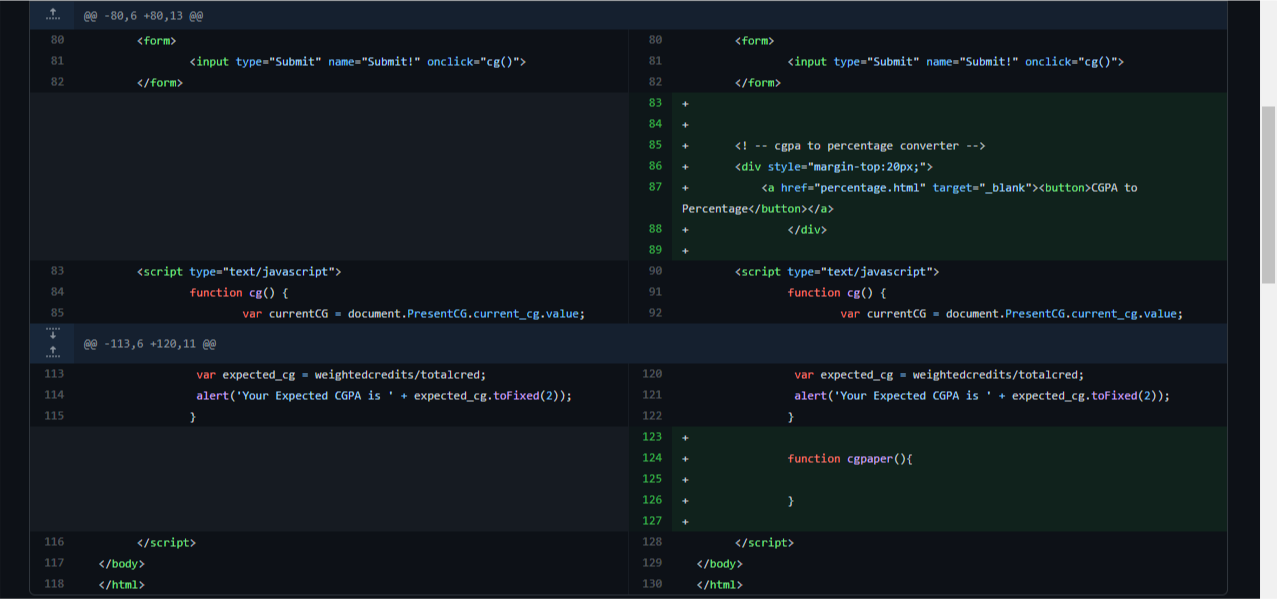Click line number 90 in the new file
Image resolution: width=1277 pixels, height=599 pixels.
655,271
